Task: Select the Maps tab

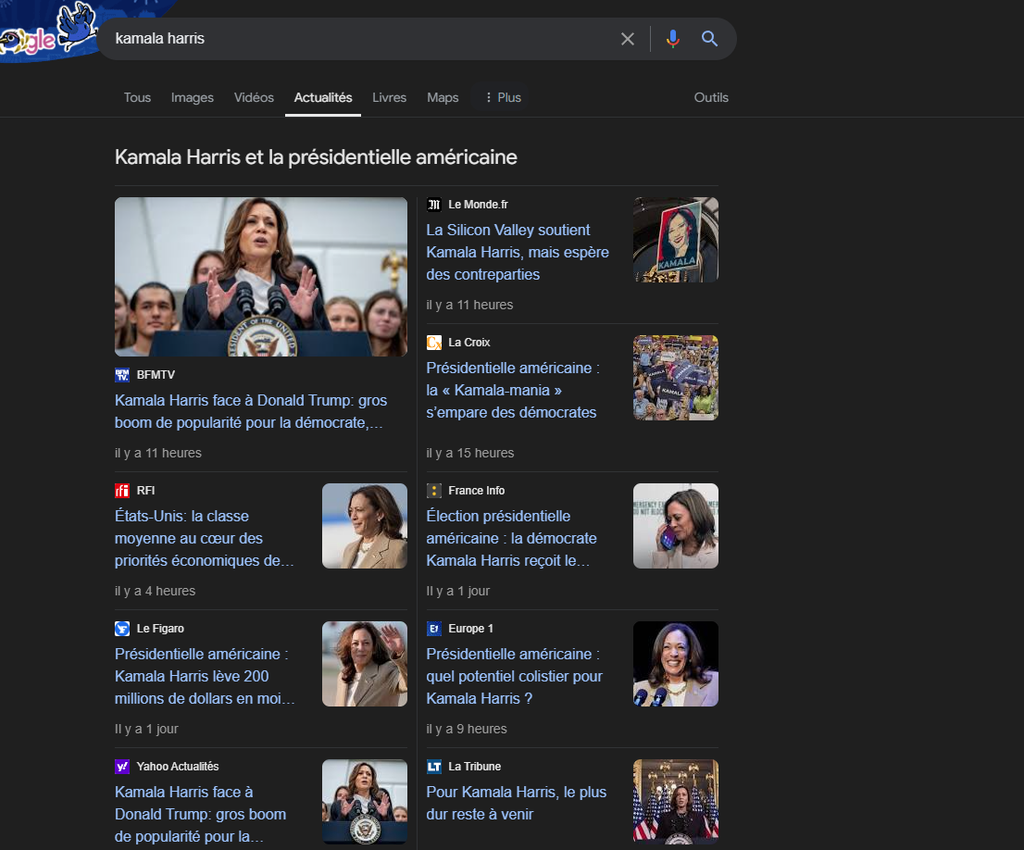Action: click(442, 97)
